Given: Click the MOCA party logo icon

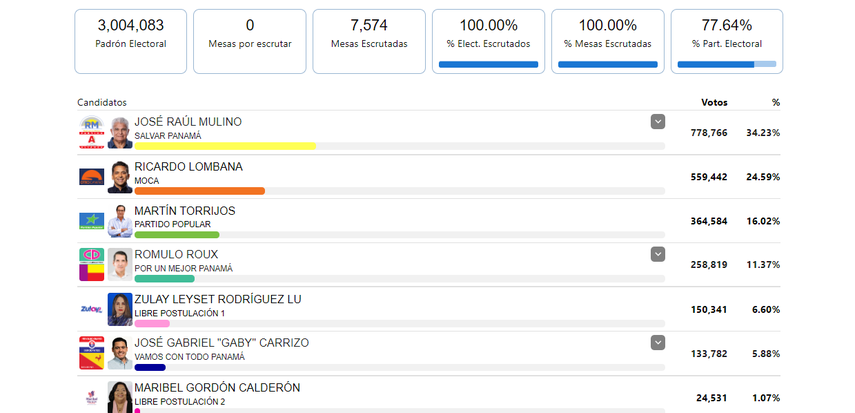Looking at the screenshot, I should pos(91,177).
